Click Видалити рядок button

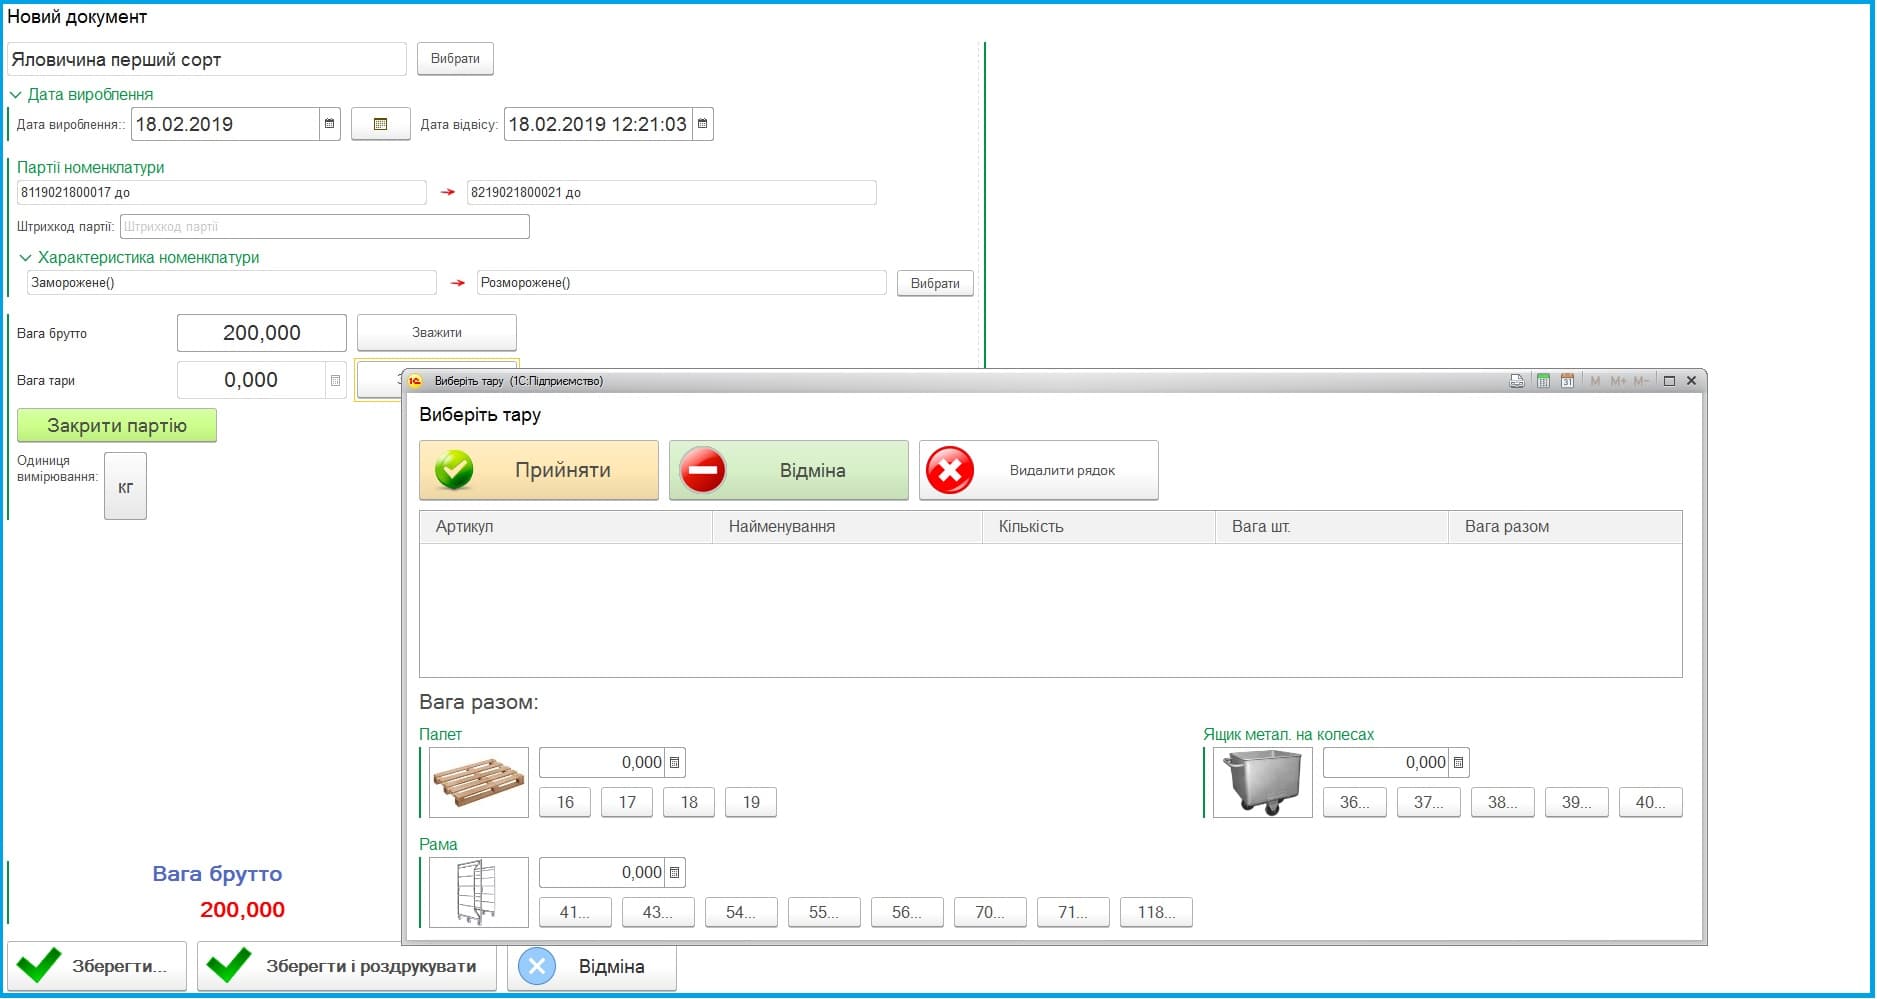click(x=1039, y=470)
